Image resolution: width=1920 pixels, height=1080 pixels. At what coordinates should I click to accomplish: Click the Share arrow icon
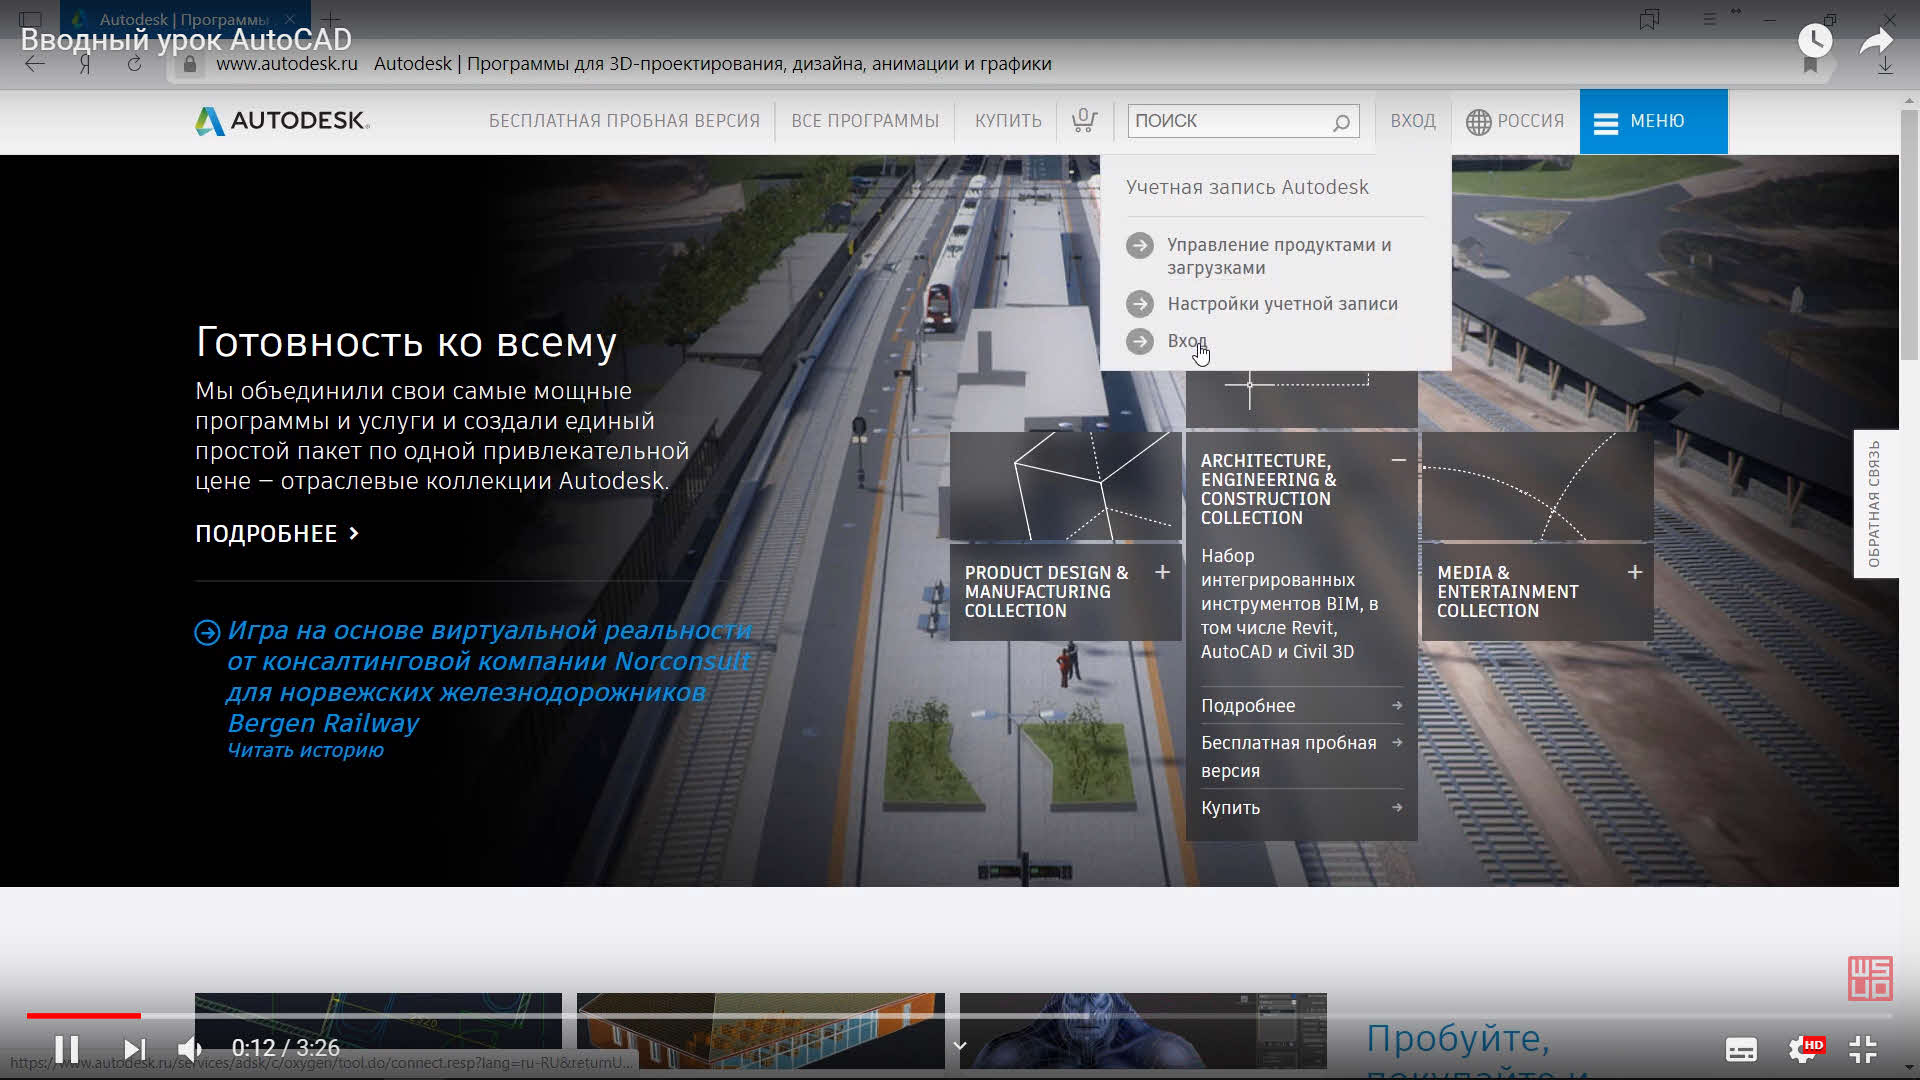coord(1876,41)
